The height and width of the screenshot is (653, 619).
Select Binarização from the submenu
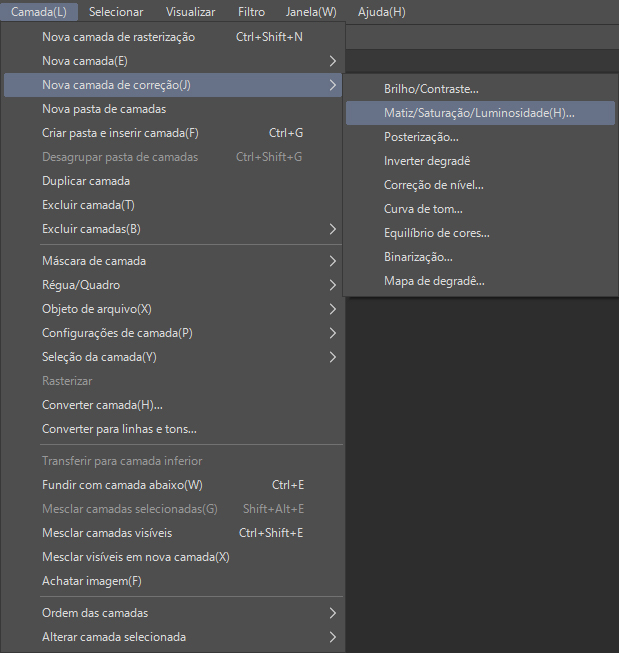(x=418, y=257)
